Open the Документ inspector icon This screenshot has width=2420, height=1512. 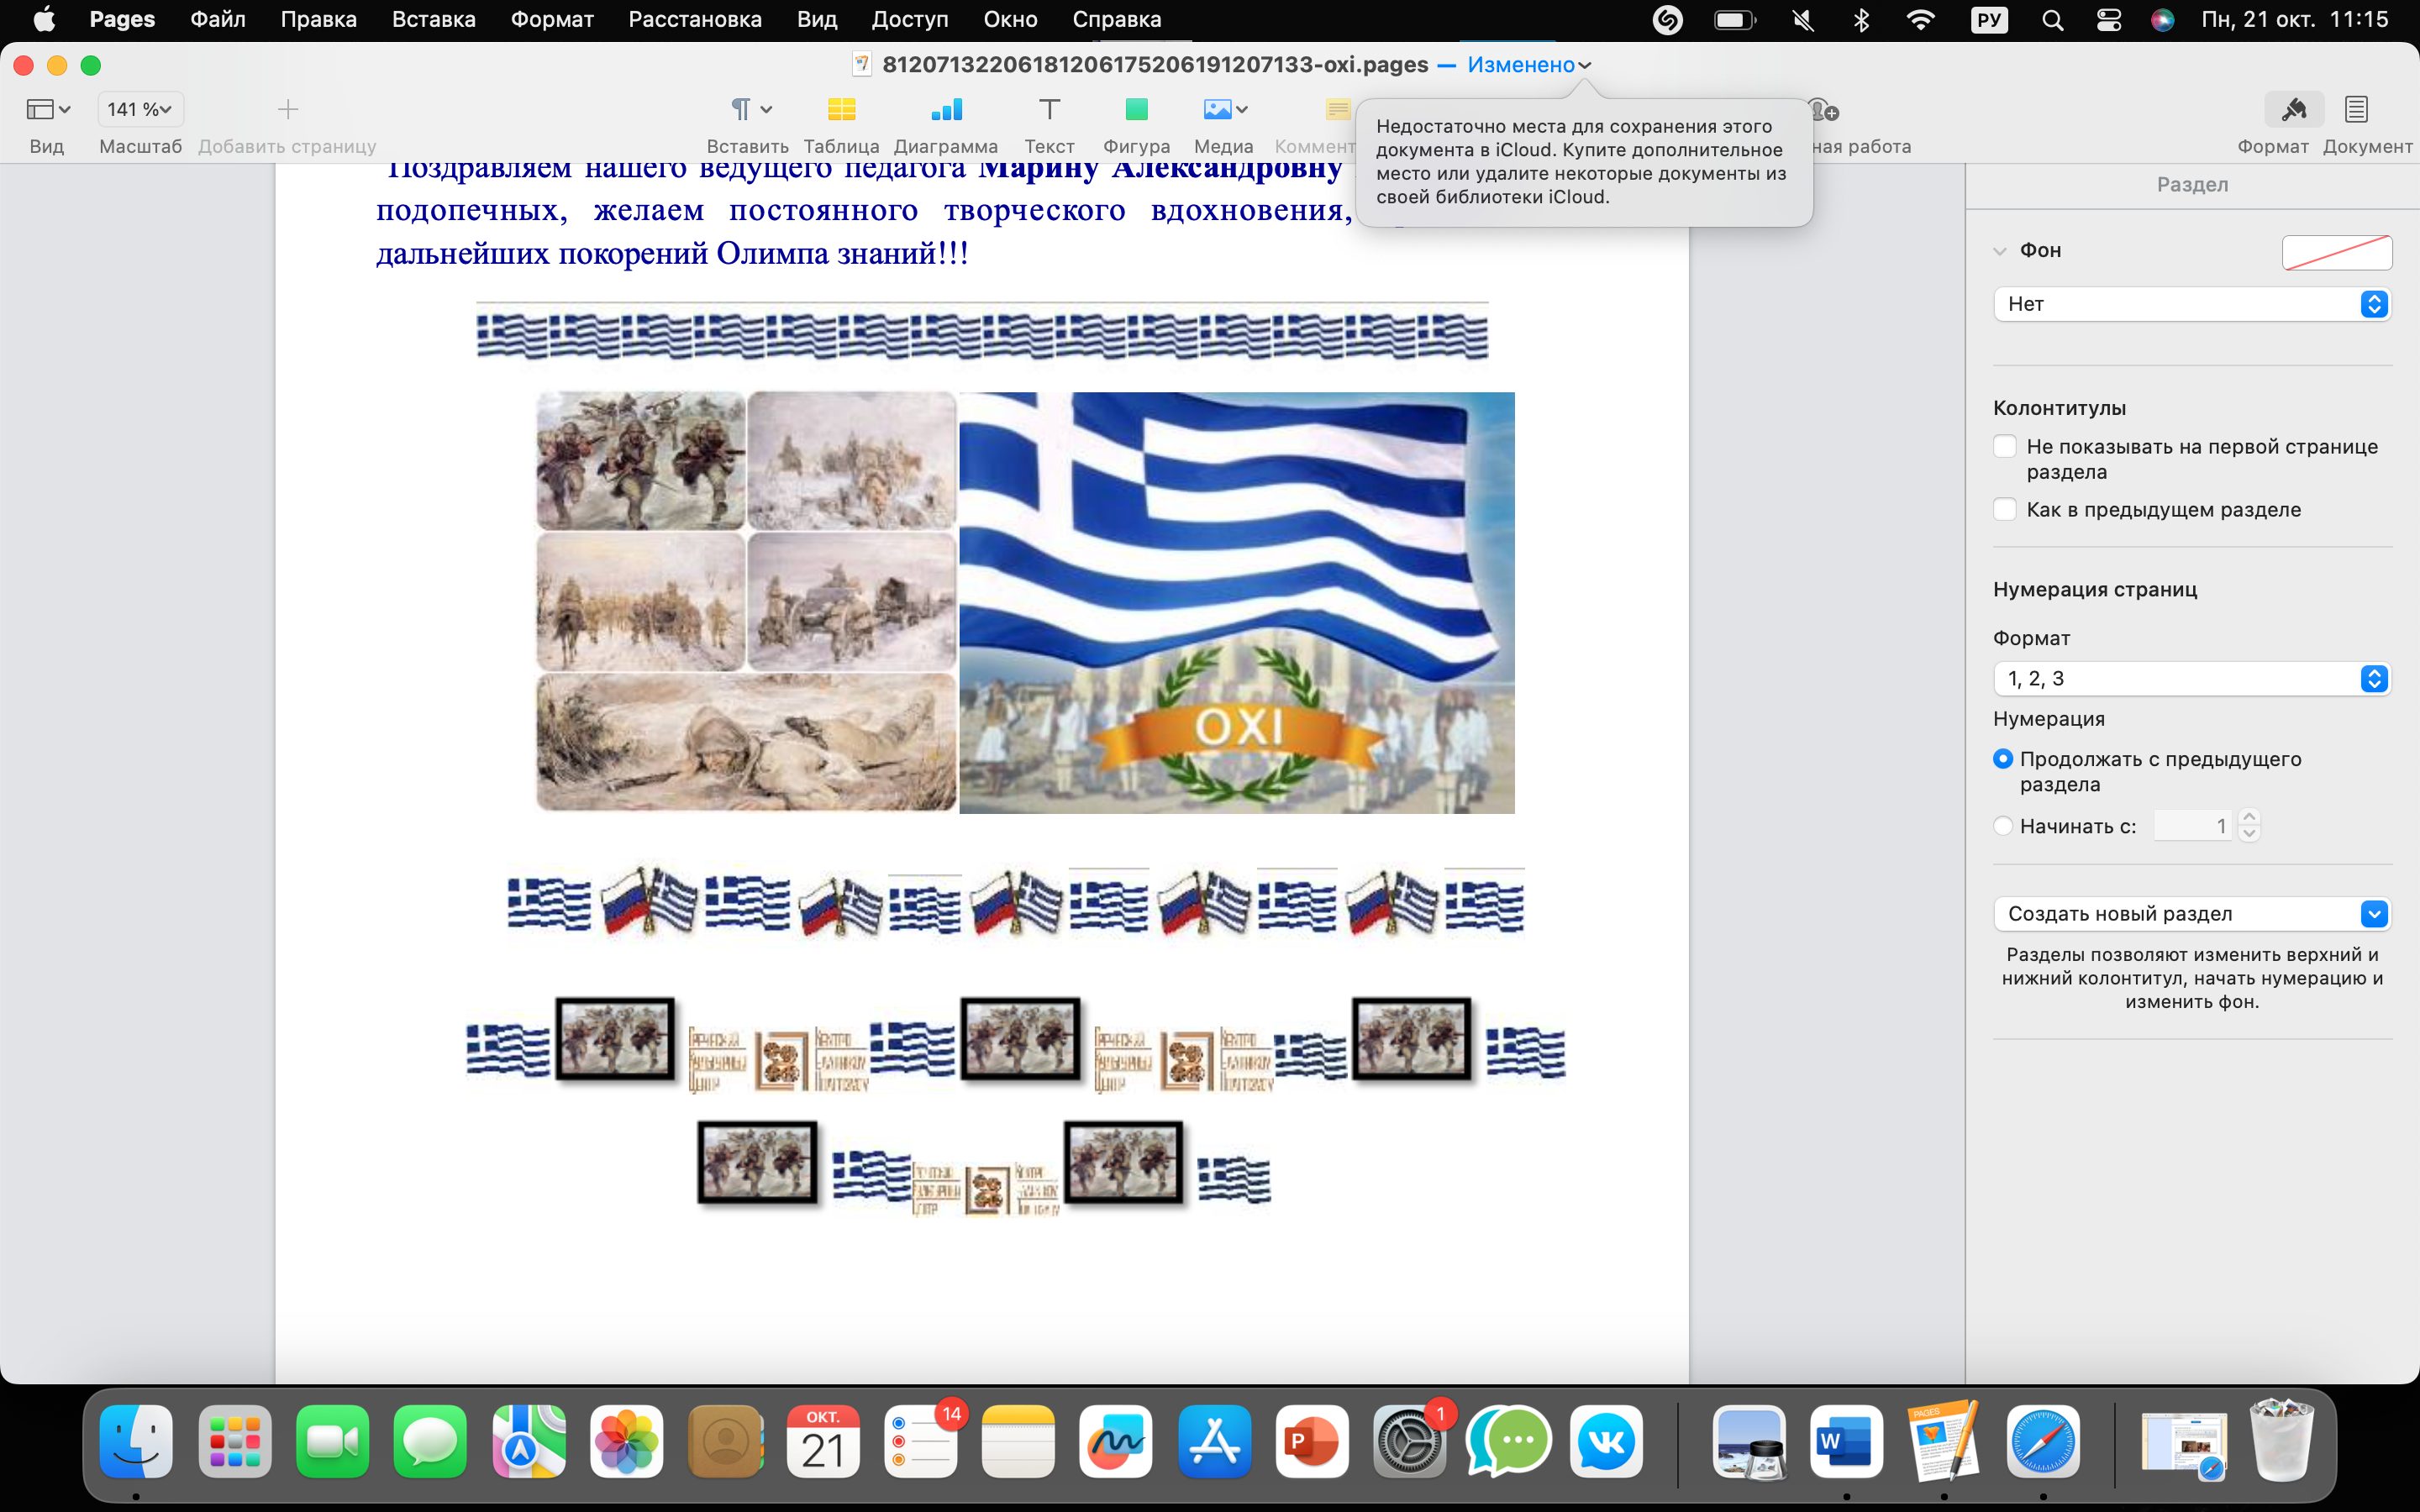(x=2356, y=109)
